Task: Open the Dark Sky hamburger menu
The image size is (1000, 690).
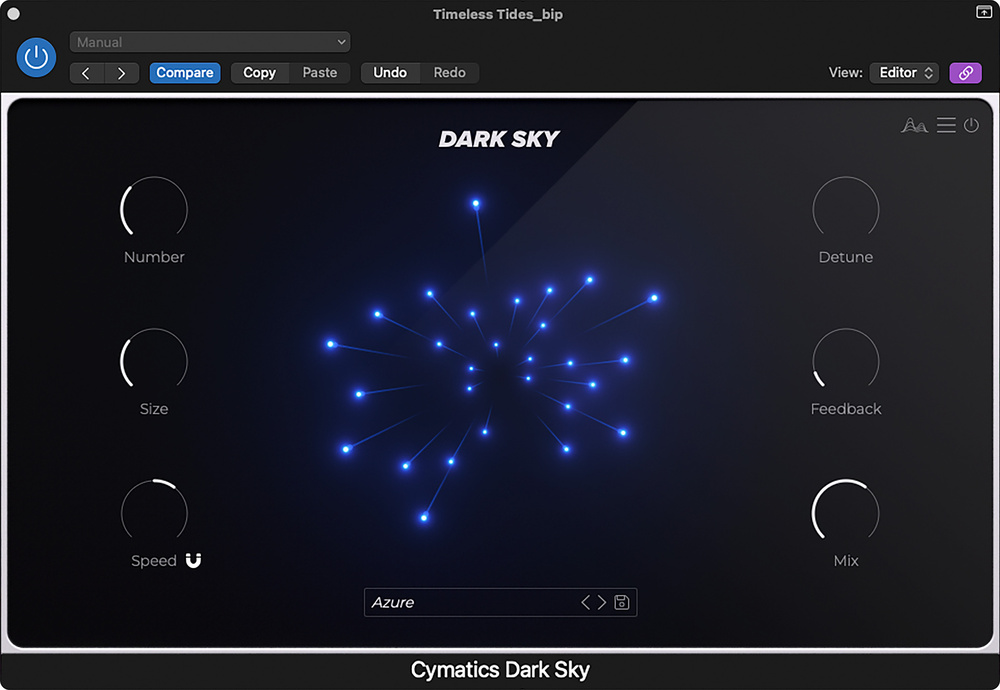Action: tap(946, 125)
